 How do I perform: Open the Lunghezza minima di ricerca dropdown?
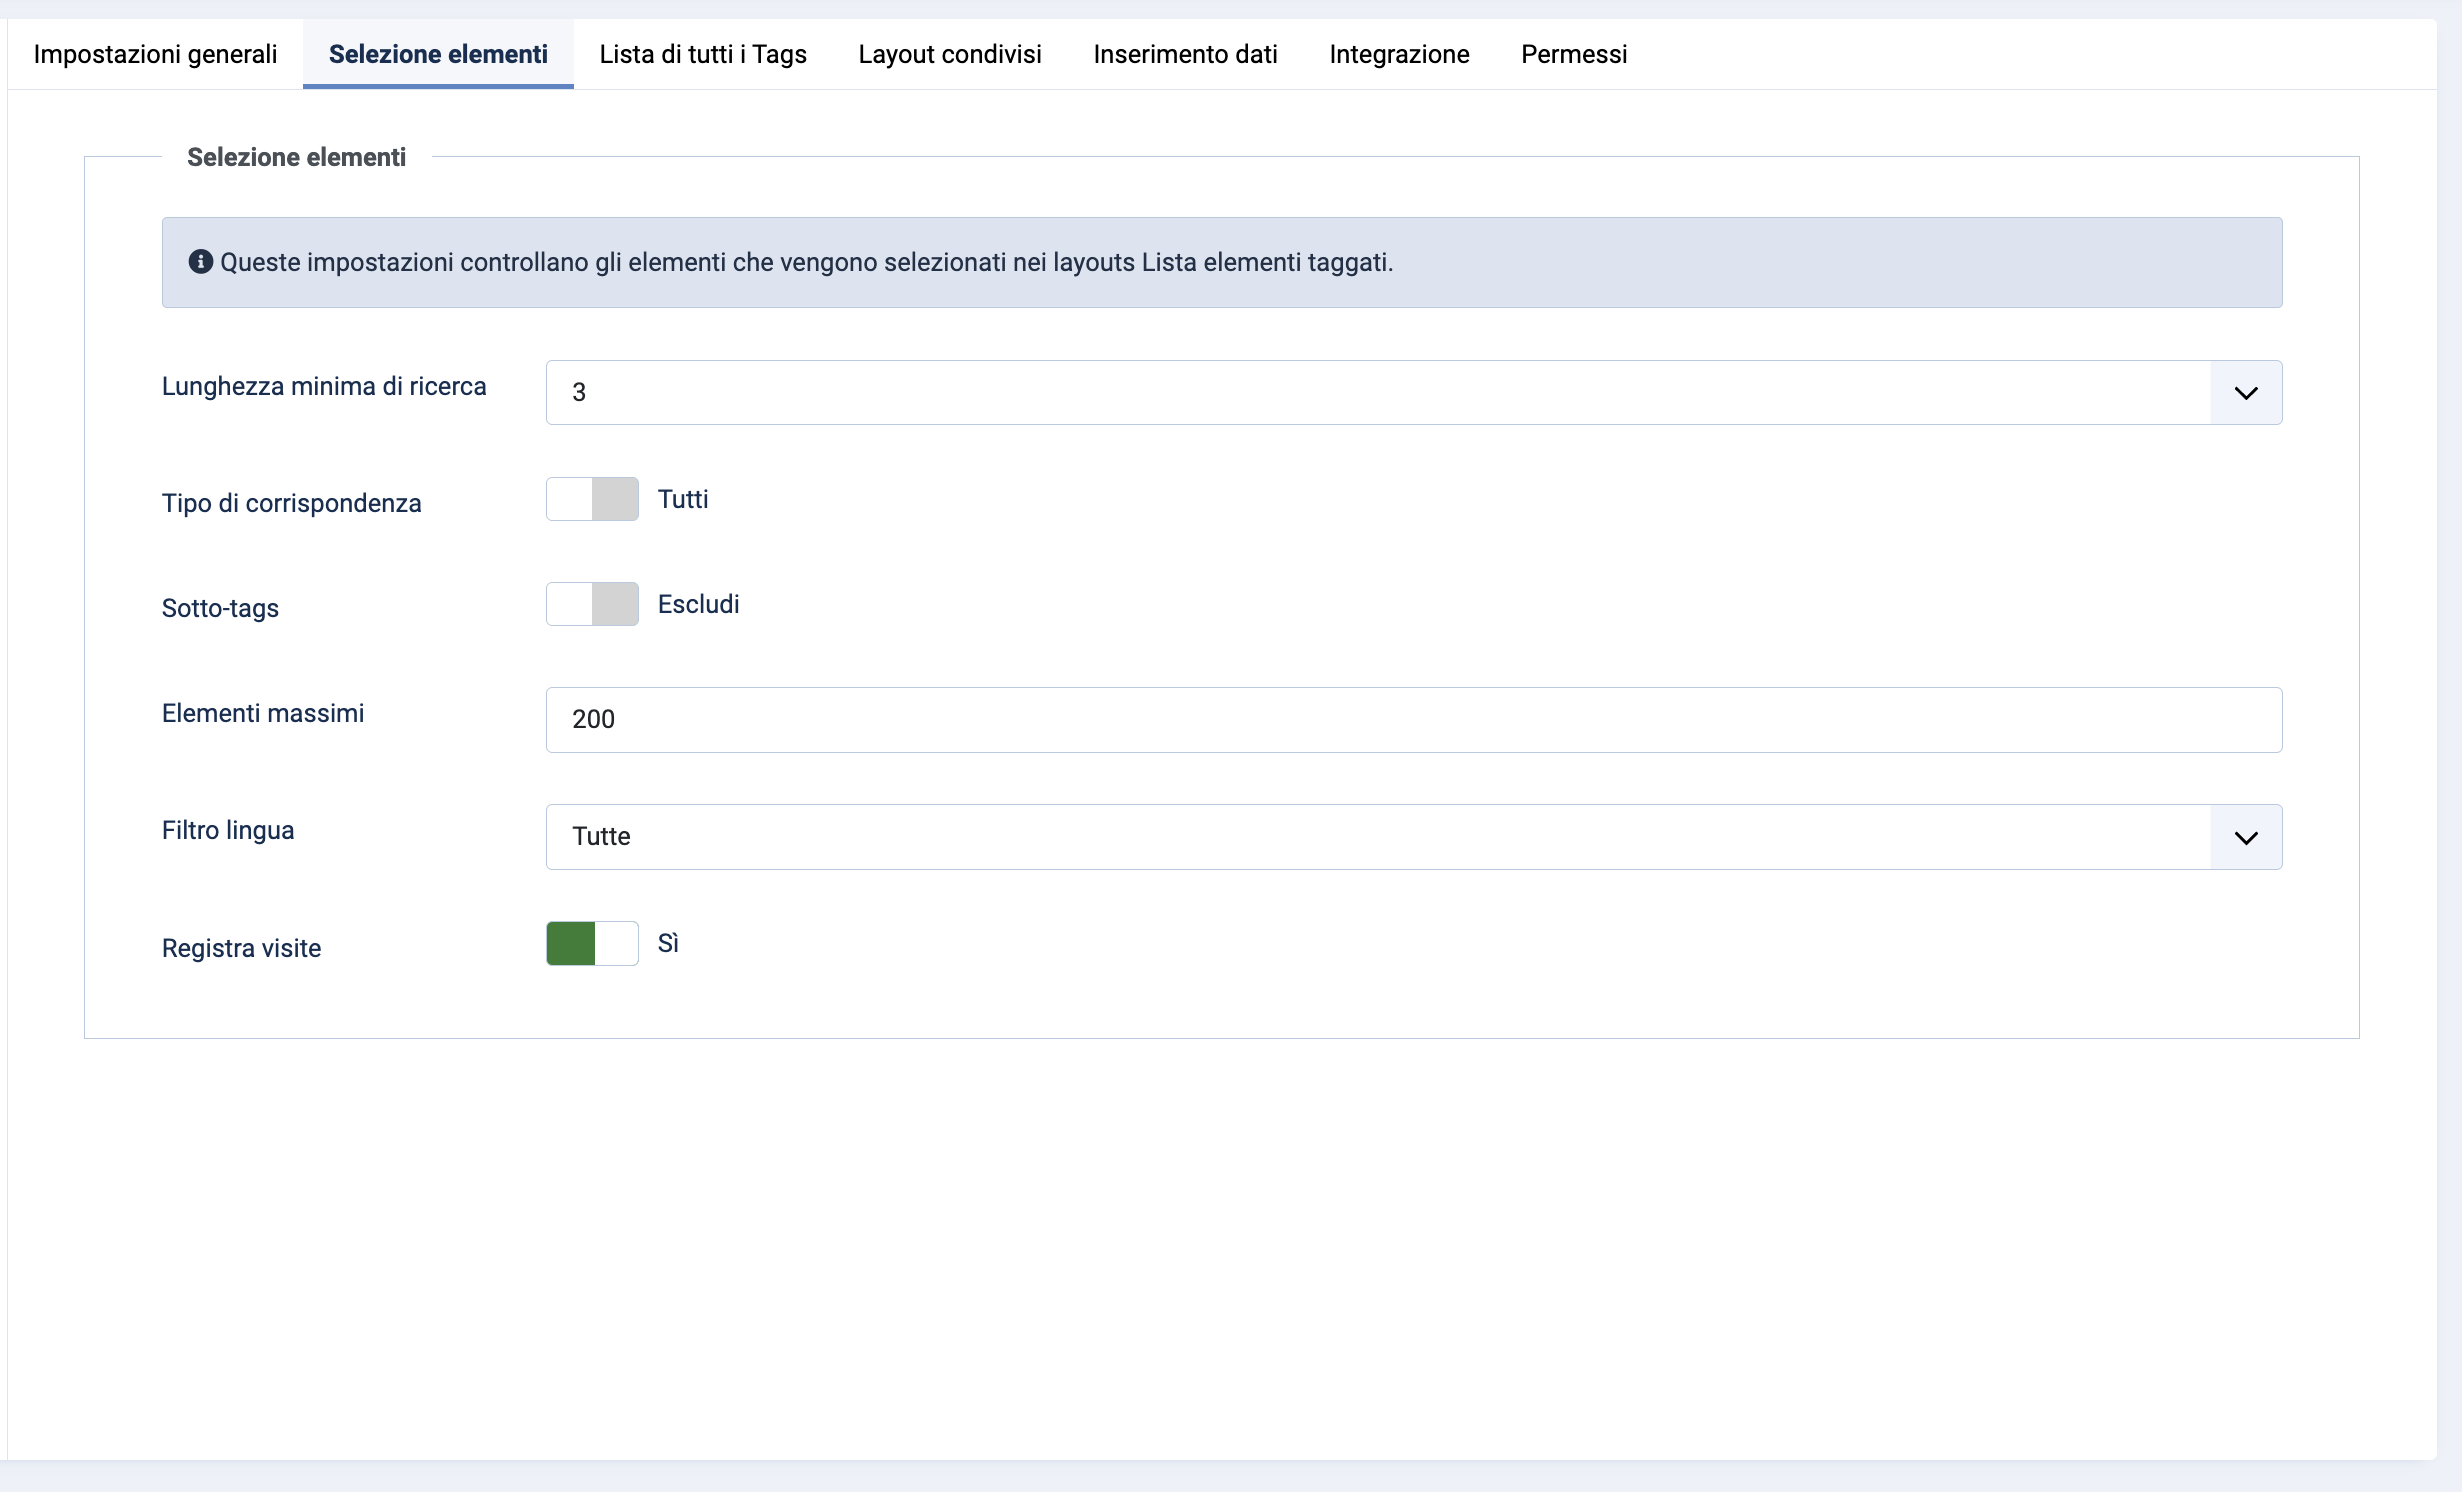(1414, 392)
